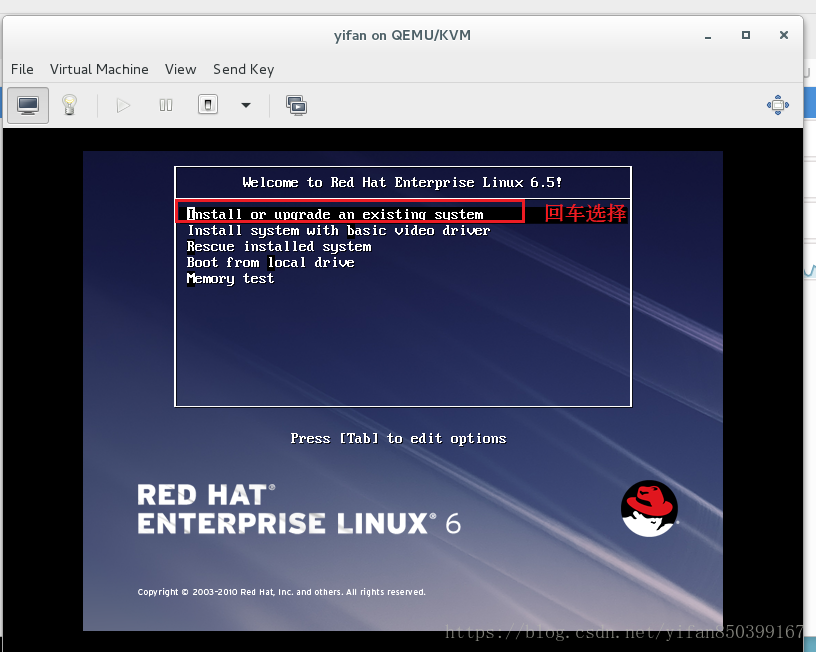816x652 pixels.
Task: Select Install system with basic video driver
Action: [x=338, y=231]
